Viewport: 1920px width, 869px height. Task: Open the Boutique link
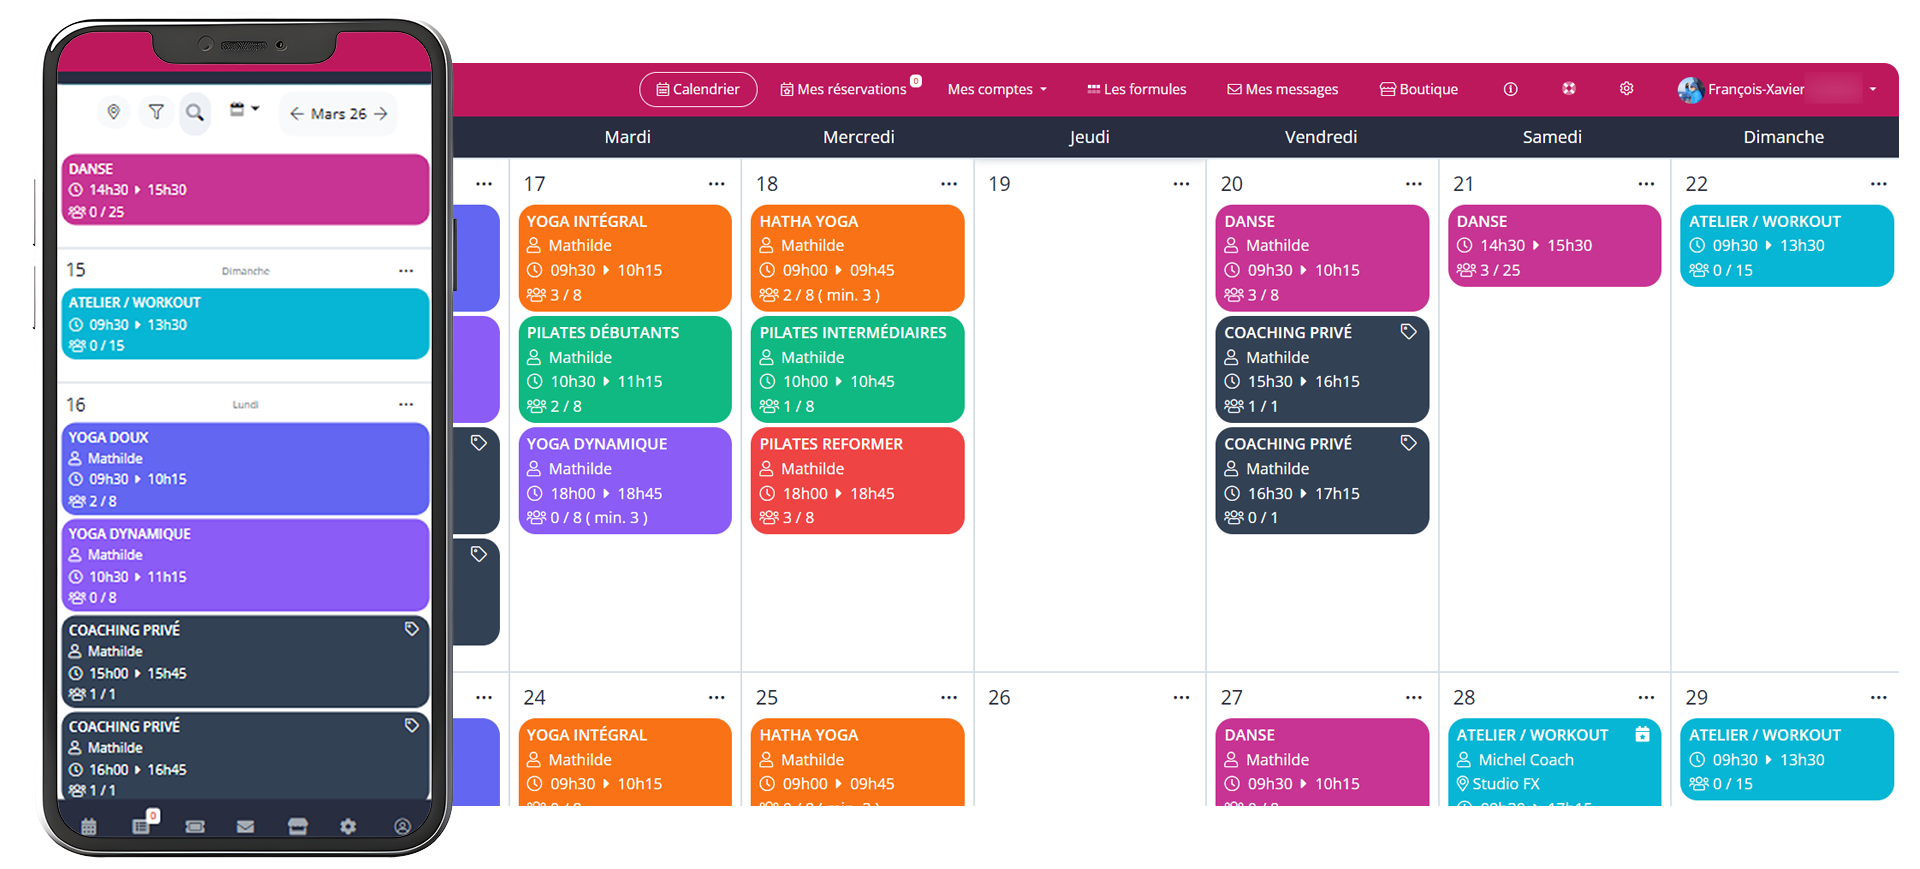tap(1419, 89)
